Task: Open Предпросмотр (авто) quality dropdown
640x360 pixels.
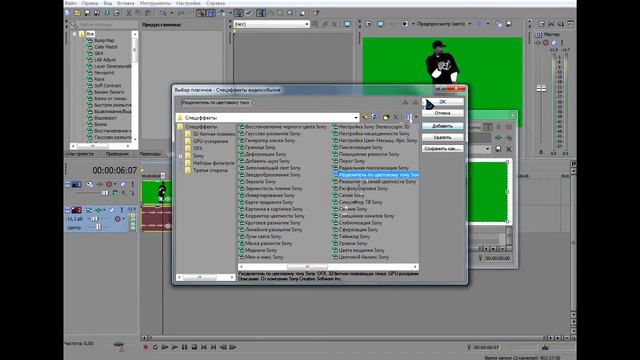Action: pos(470,24)
